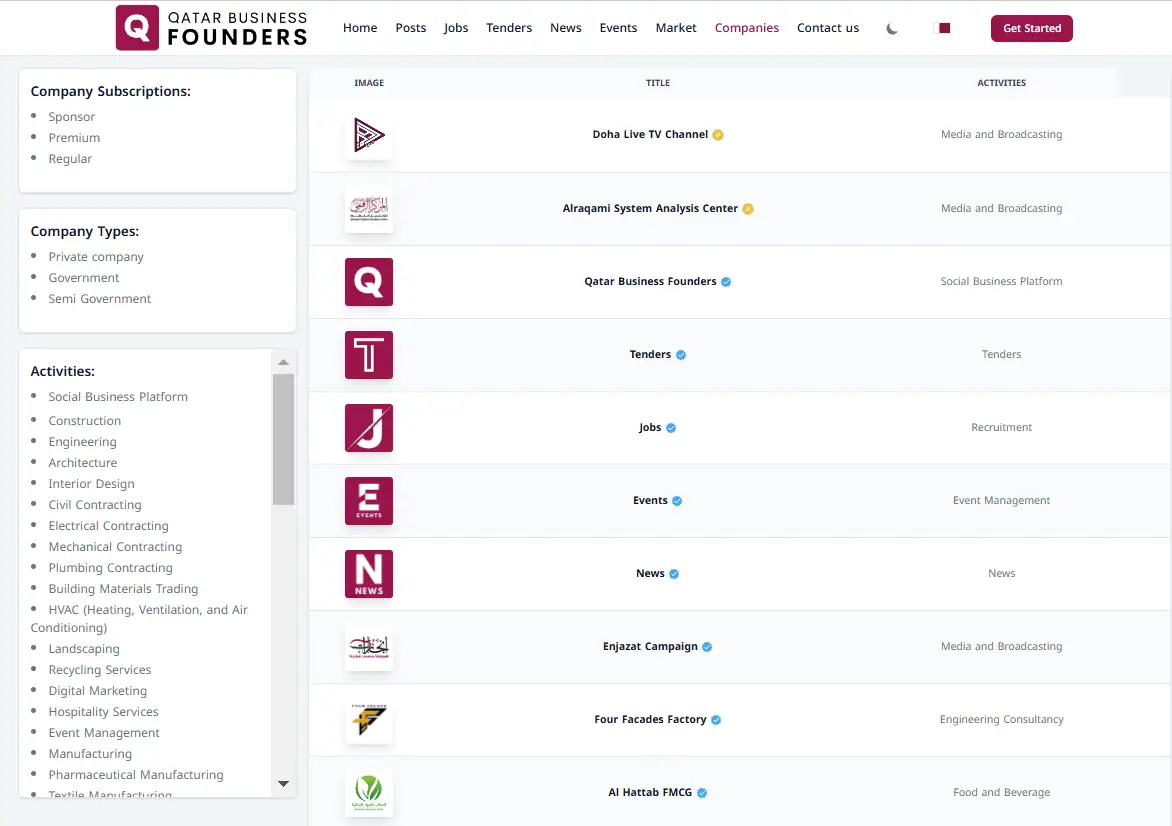Open the Tenders company T logo

(x=368, y=355)
